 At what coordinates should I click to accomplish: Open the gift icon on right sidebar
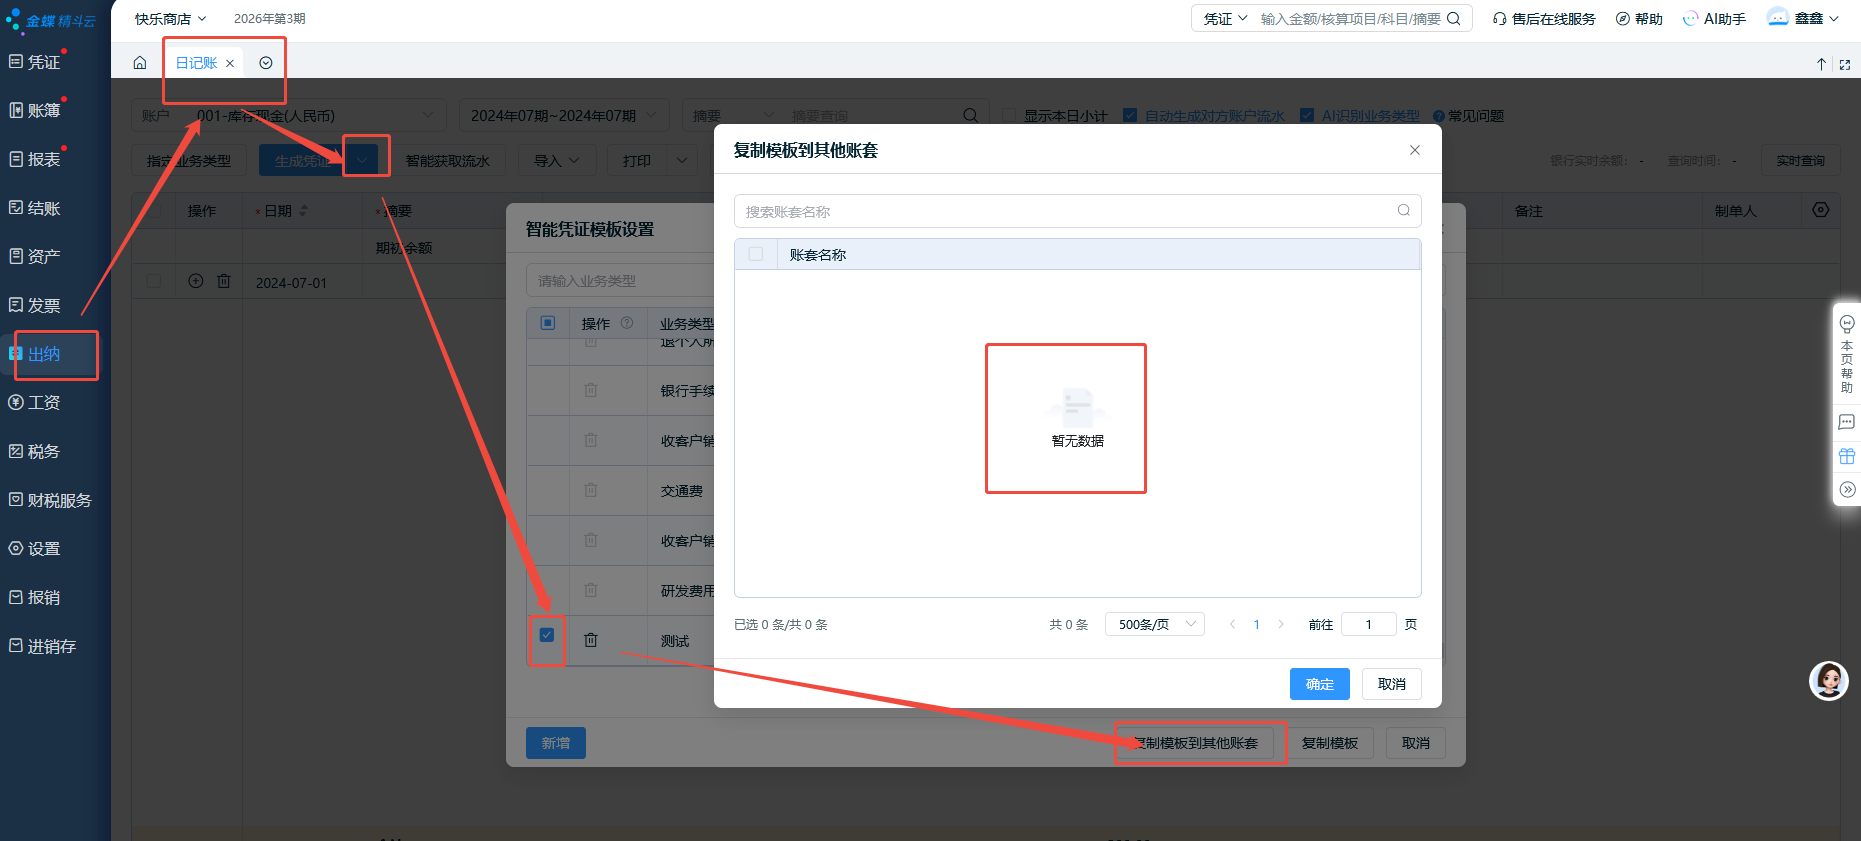(1846, 456)
